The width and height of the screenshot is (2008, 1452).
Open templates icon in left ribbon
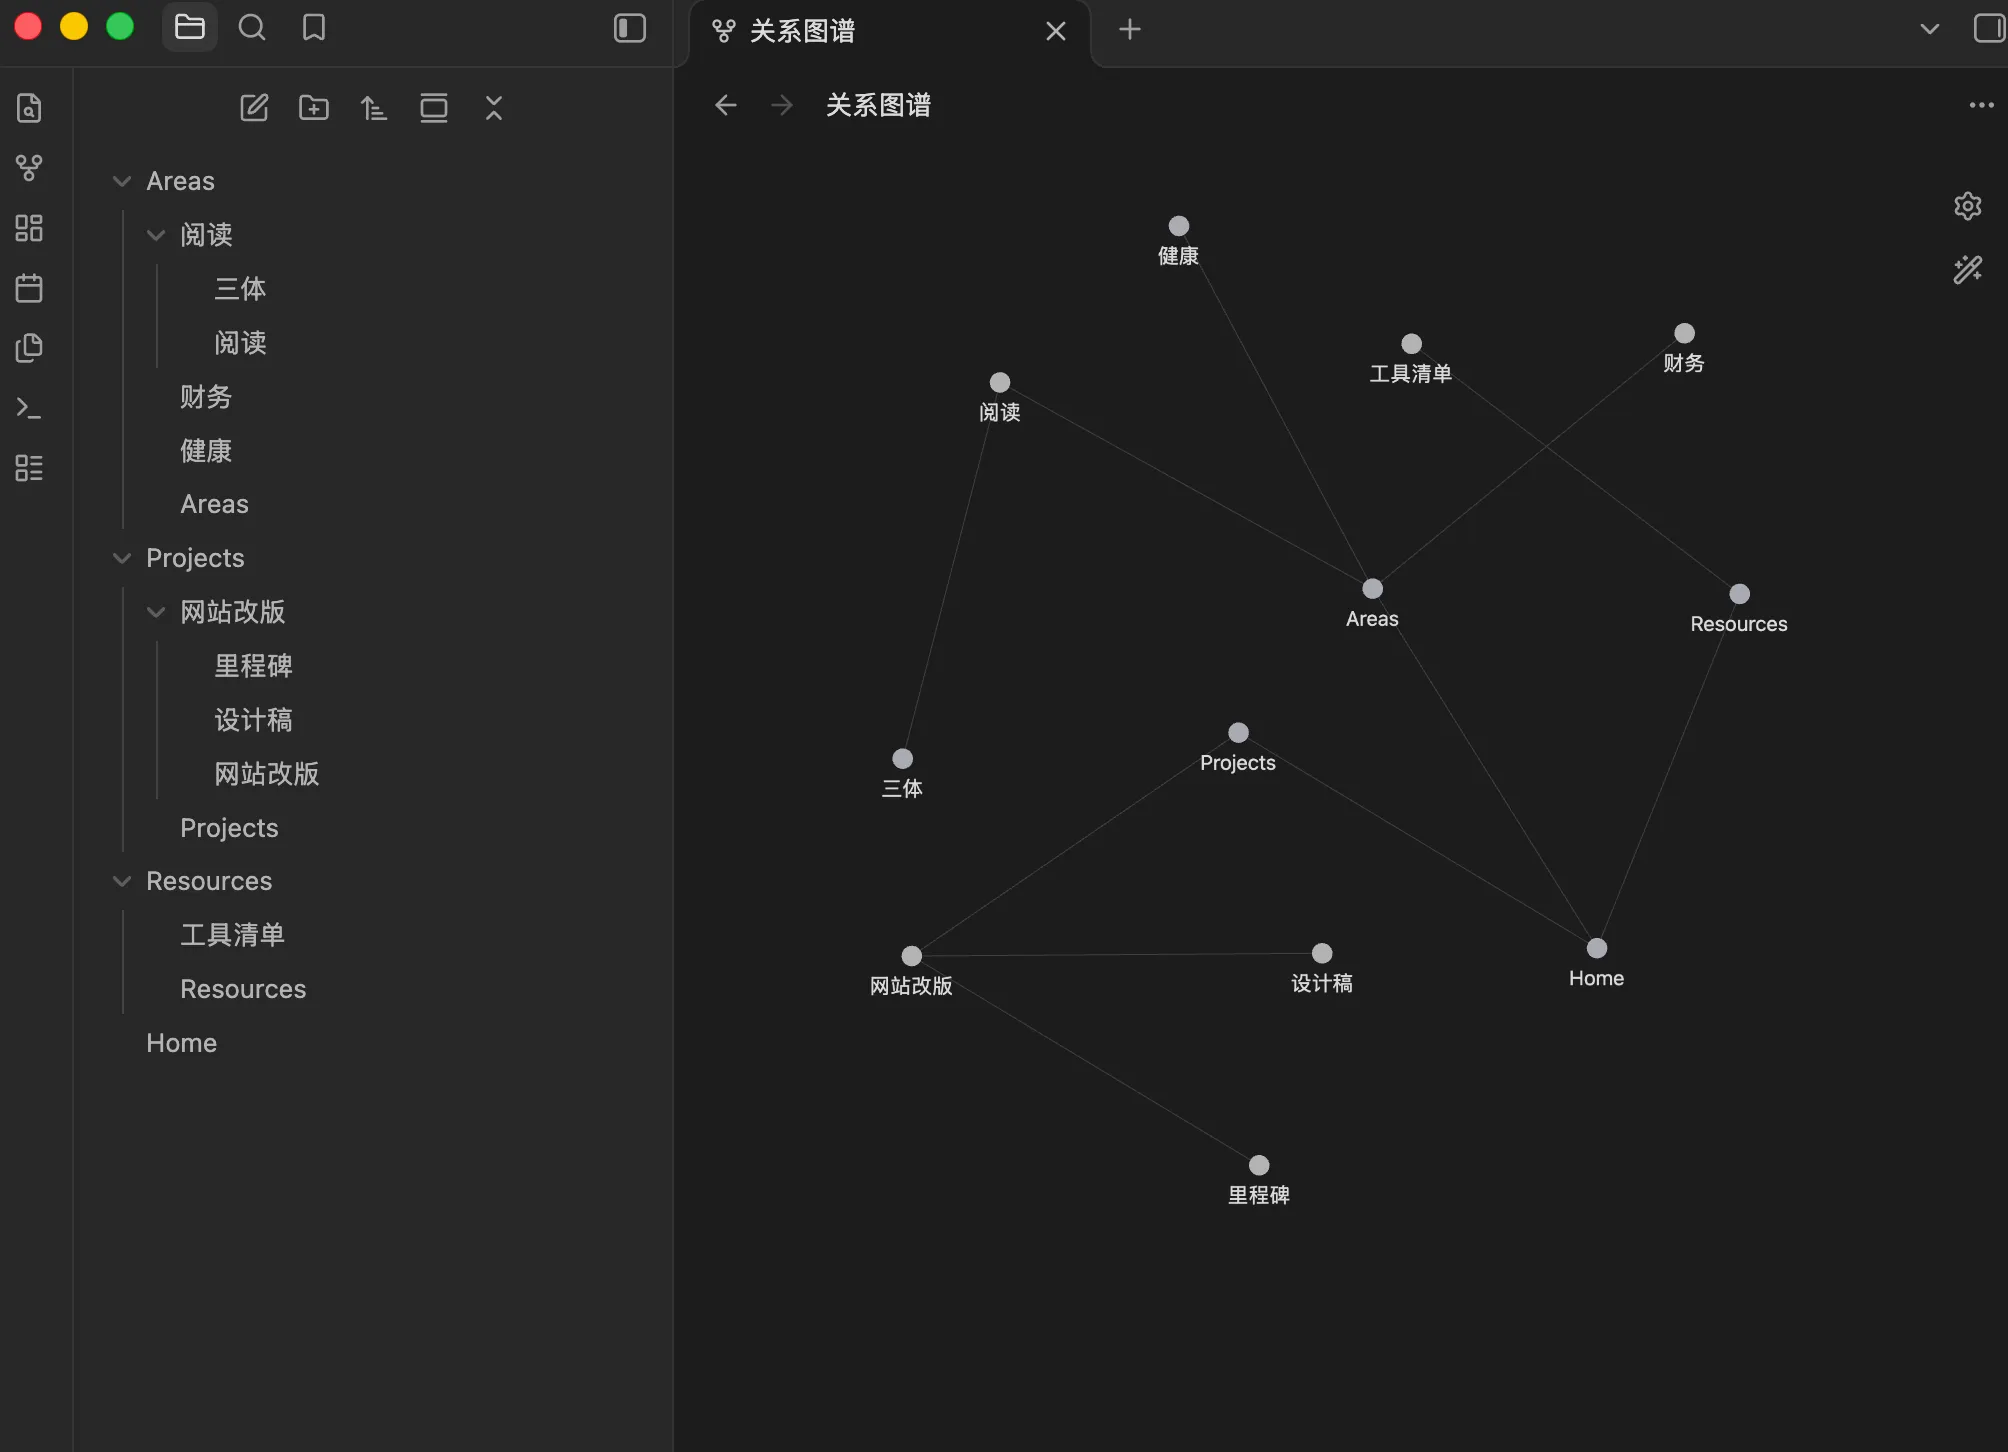[x=29, y=348]
